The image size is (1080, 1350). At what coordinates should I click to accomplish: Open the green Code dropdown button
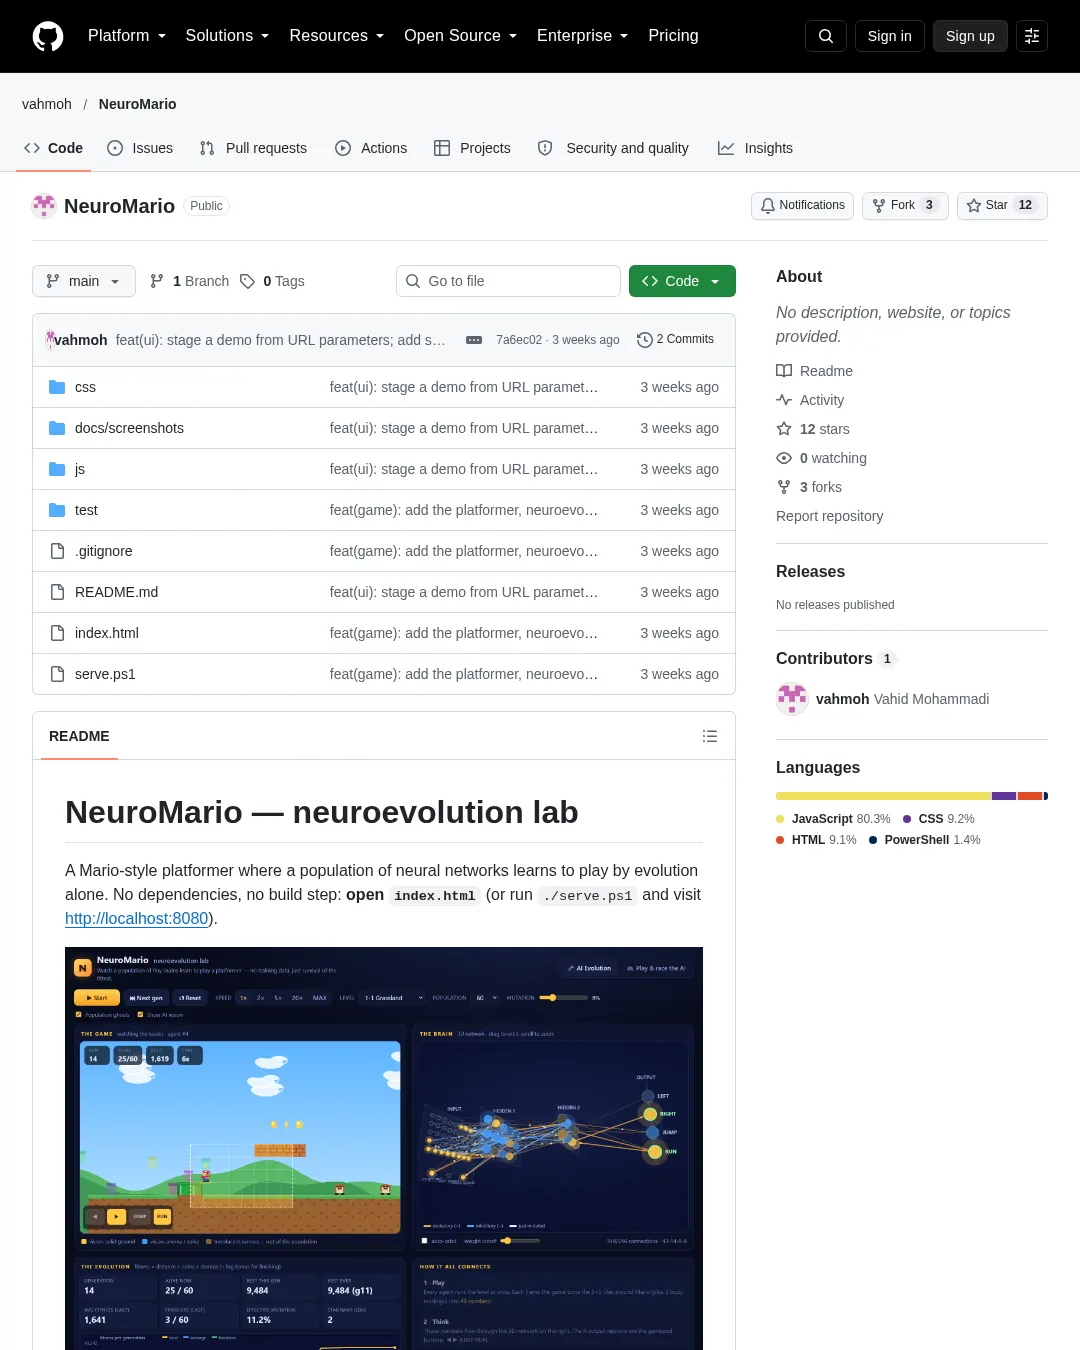coord(682,281)
